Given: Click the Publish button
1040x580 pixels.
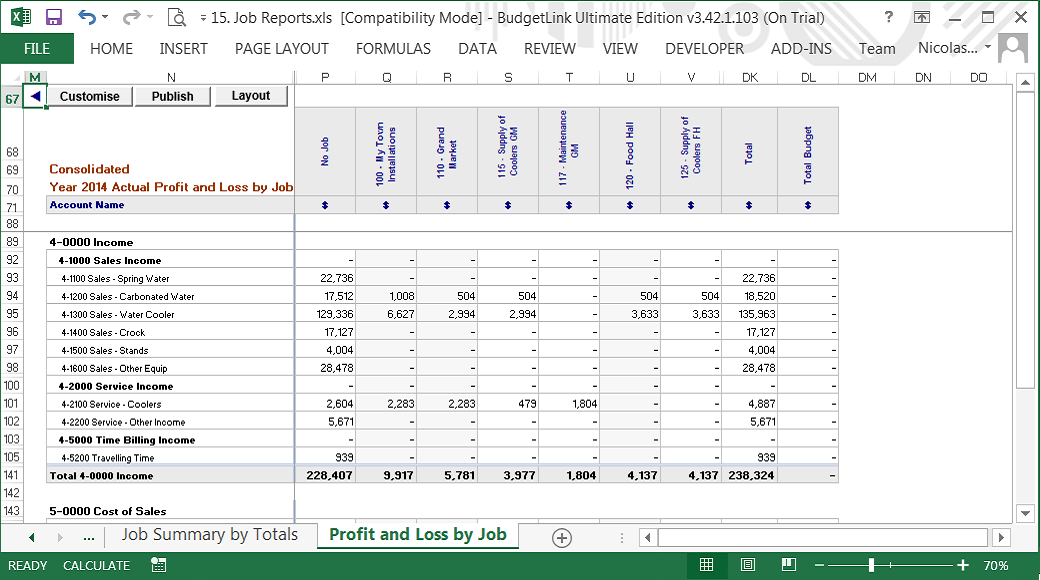Looking at the screenshot, I should coord(172,96).
